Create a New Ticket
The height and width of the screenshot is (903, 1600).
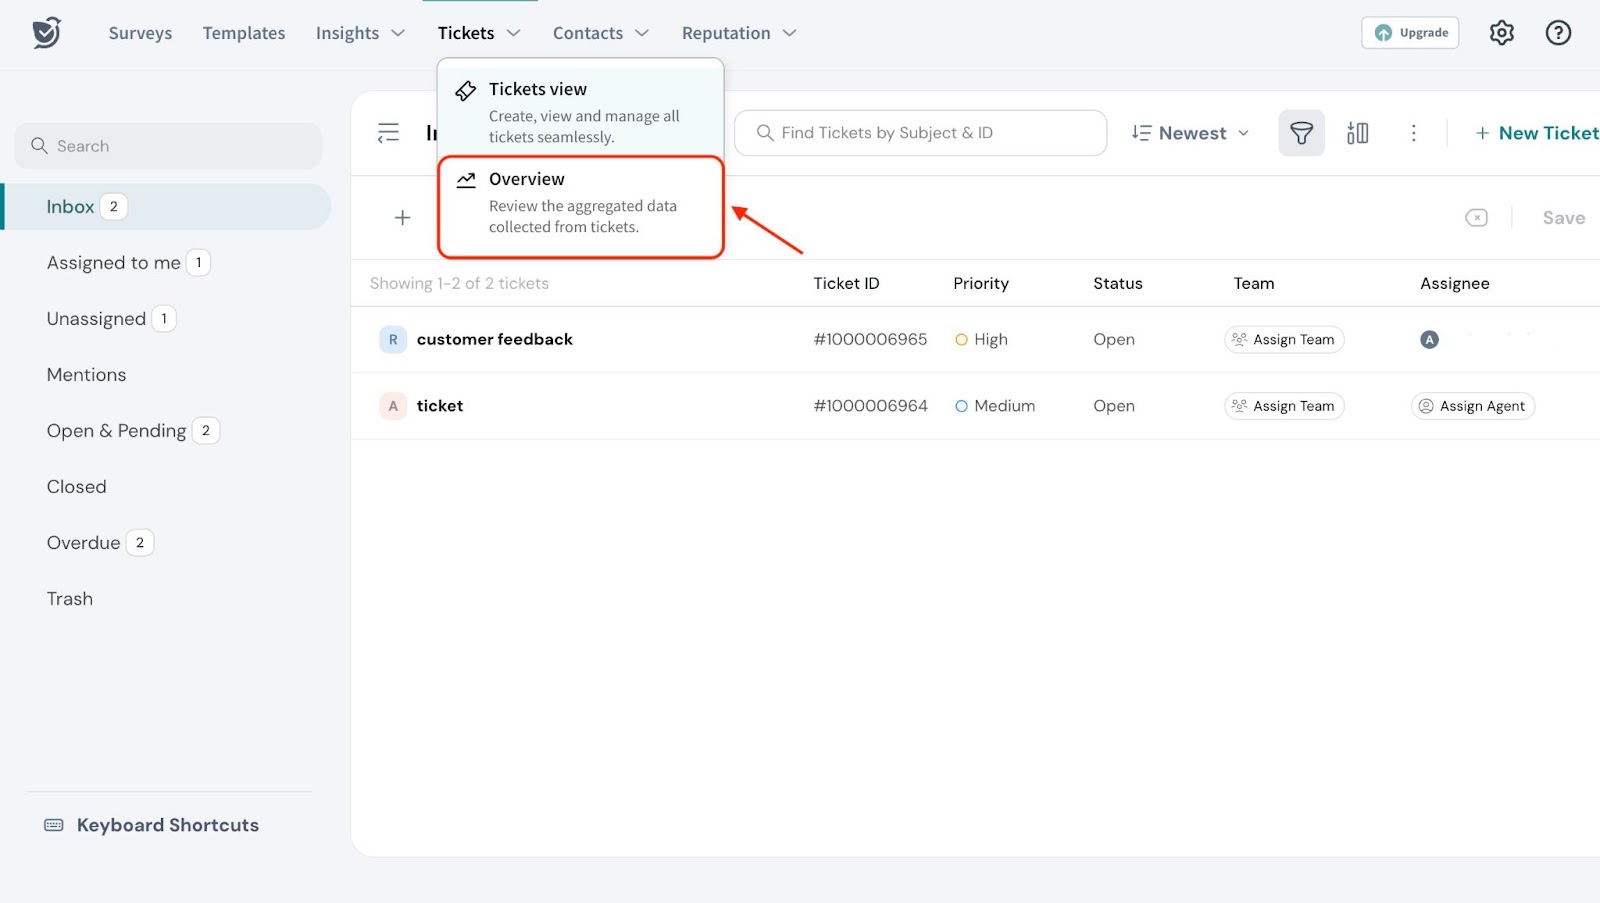1536,133
